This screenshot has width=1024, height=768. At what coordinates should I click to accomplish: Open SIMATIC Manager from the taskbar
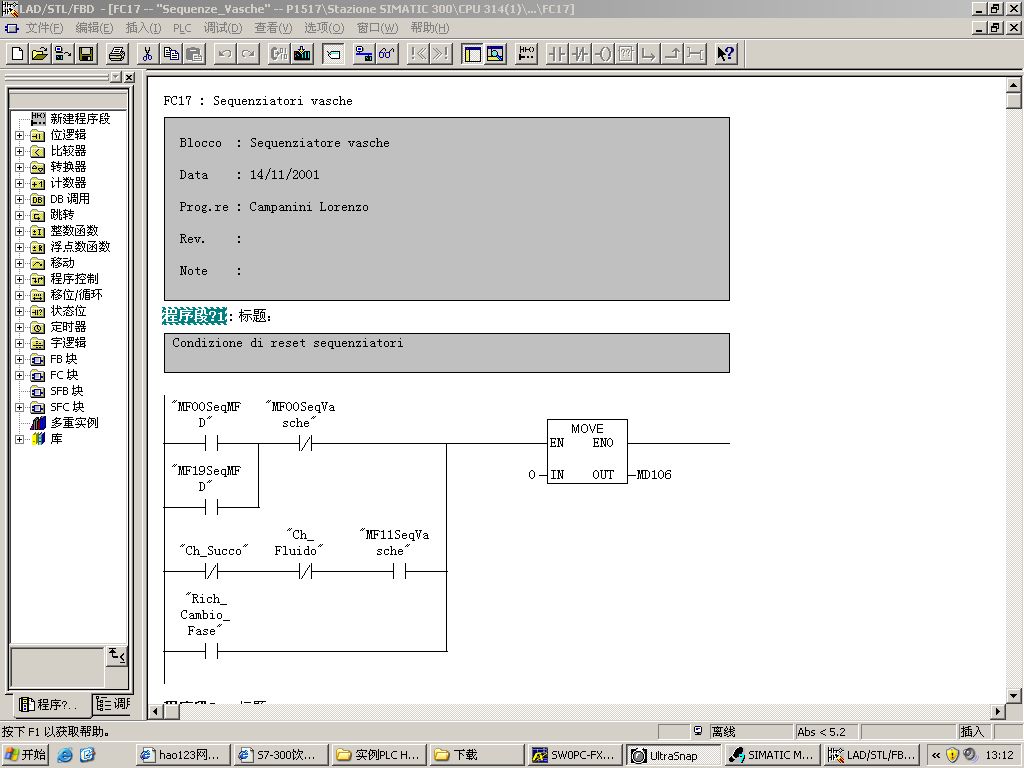click(772, 755)
